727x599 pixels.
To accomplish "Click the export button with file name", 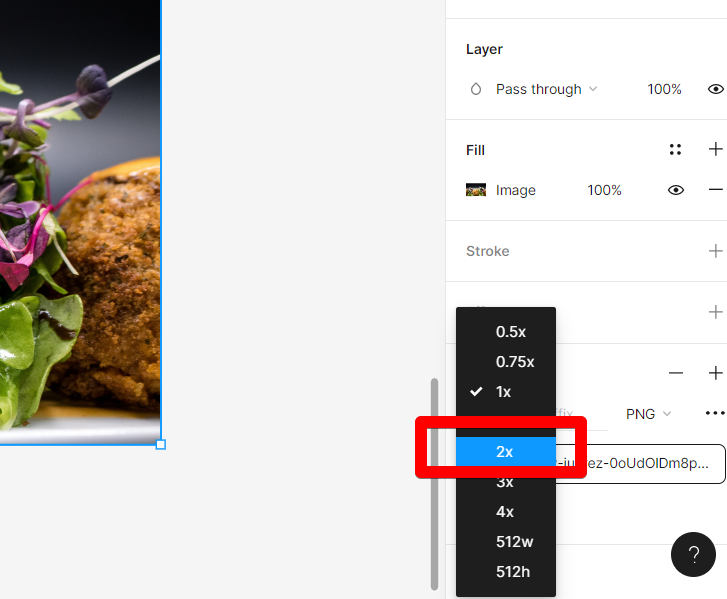I will (640, 464).
